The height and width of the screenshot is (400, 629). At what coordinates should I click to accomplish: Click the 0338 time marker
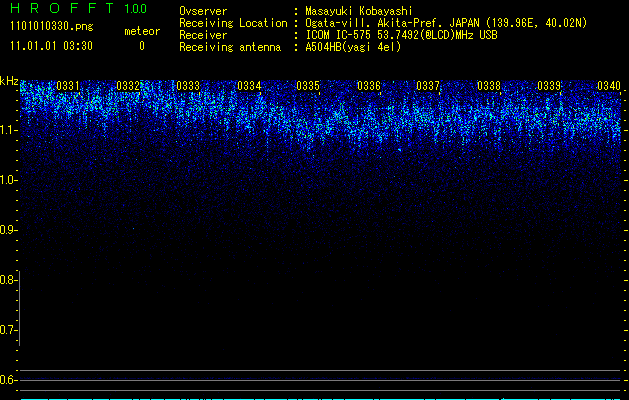point(489,86)
